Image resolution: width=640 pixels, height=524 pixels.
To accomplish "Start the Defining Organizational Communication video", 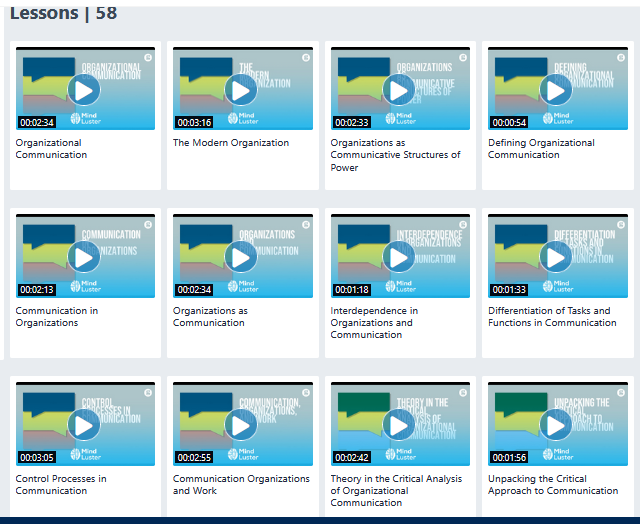I will [x=556, y=90].
